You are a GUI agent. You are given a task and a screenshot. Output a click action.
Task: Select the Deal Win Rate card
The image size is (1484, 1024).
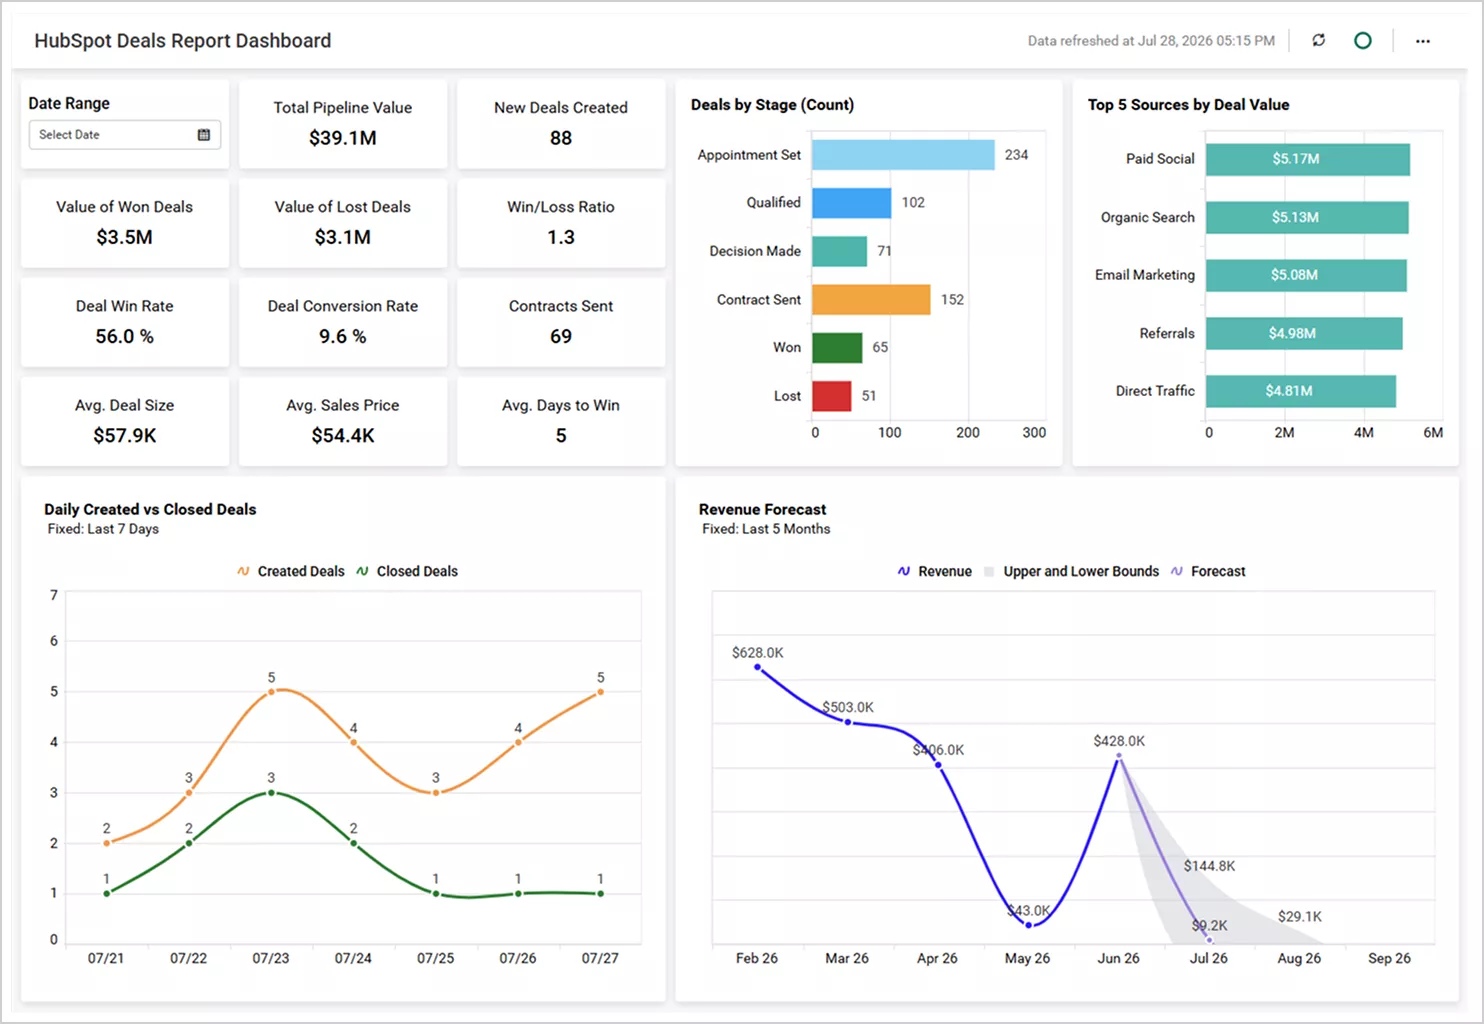[125, 321]
